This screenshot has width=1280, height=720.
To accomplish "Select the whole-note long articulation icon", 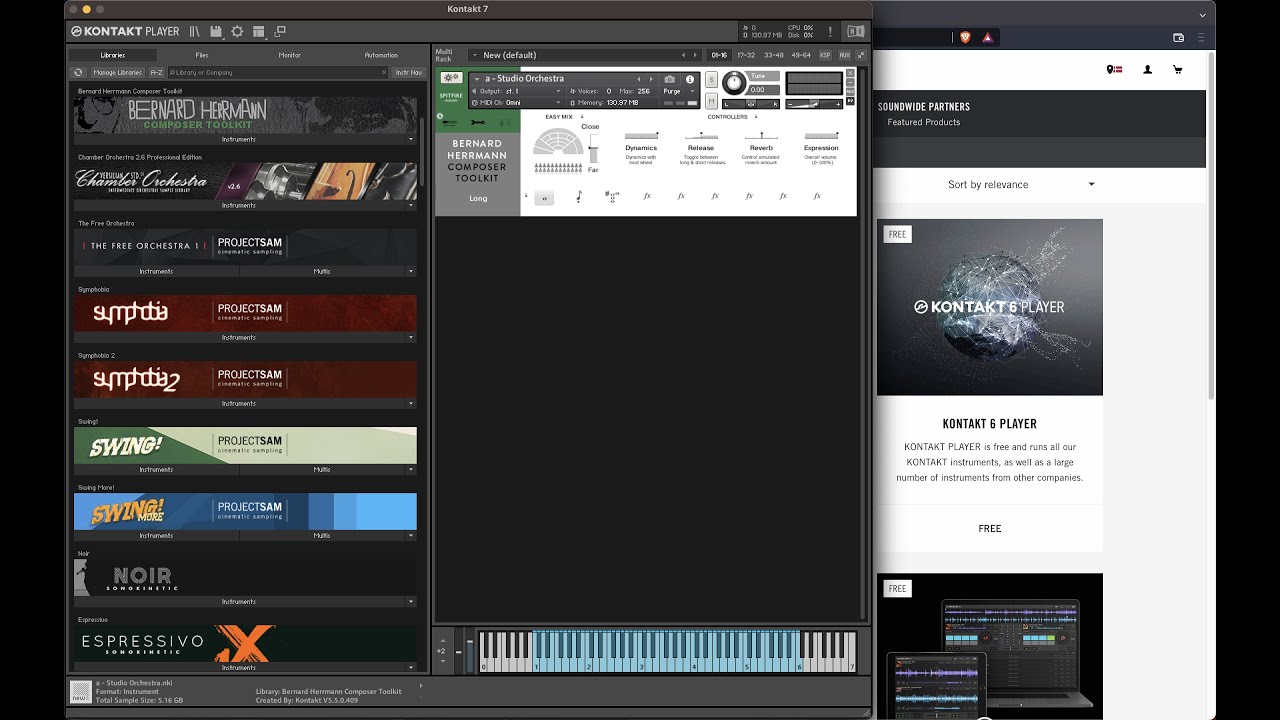I will pyautogui.click(x=544, y=197).
